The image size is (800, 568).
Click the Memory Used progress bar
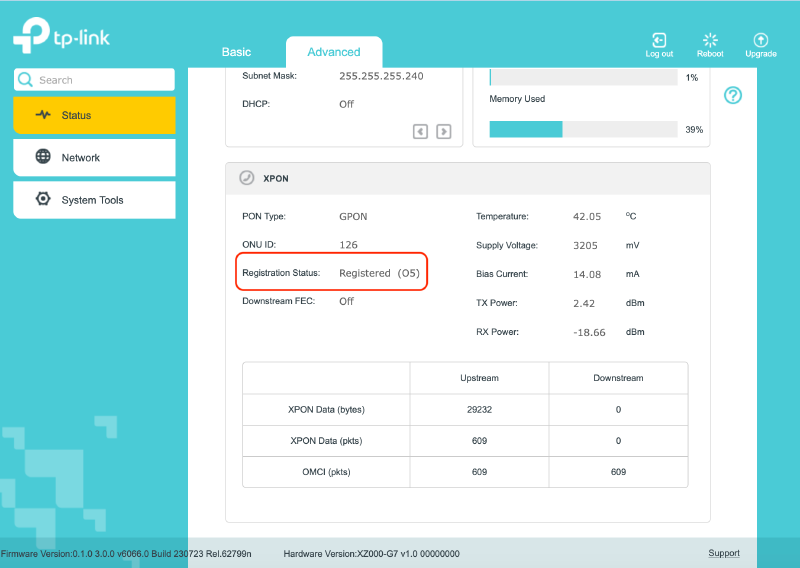[x=583, y=129]
